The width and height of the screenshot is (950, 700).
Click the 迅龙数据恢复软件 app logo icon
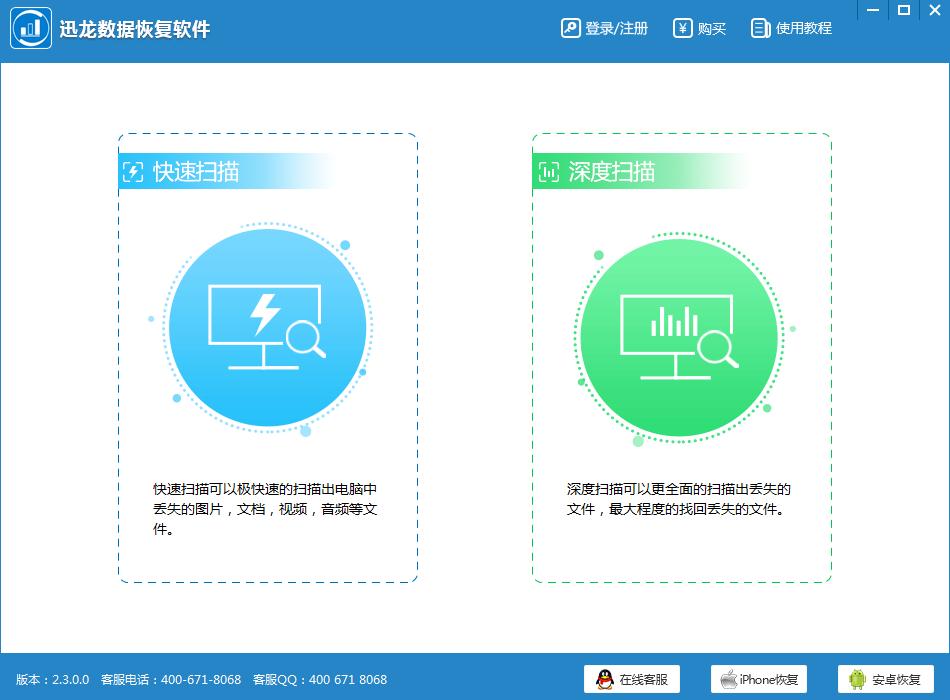[x=31, y=28]
